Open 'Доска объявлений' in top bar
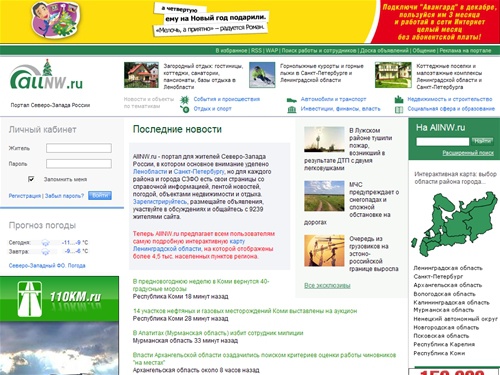 tap(384, 51)
